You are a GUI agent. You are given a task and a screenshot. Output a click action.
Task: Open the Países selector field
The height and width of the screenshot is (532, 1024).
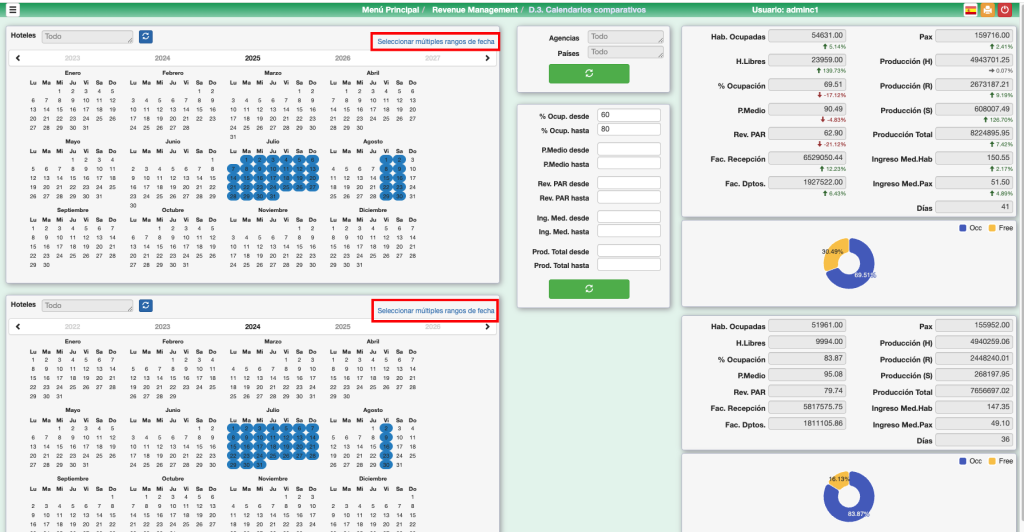click(625, 52)
